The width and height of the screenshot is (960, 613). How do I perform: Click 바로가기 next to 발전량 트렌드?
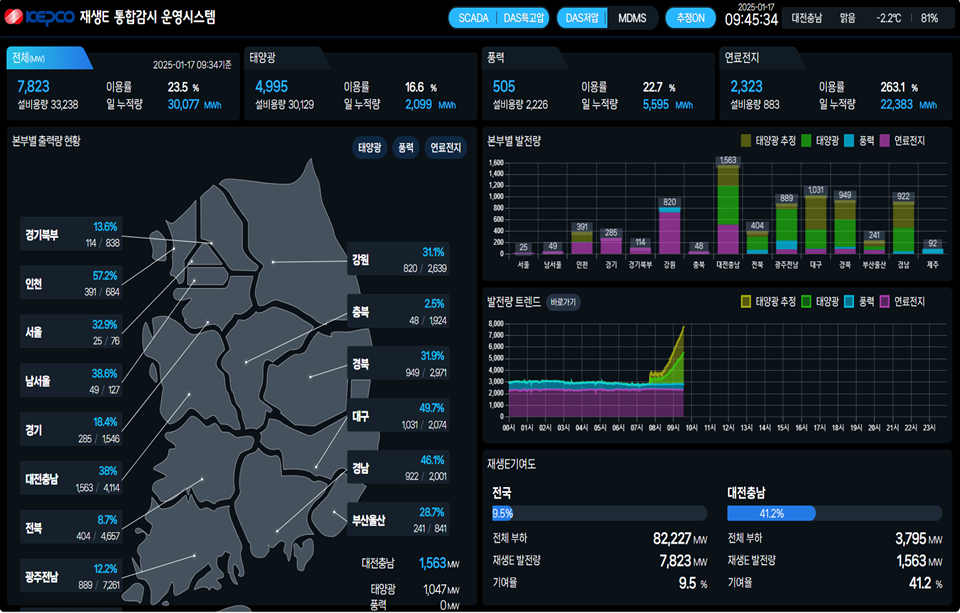coord(563,301)
